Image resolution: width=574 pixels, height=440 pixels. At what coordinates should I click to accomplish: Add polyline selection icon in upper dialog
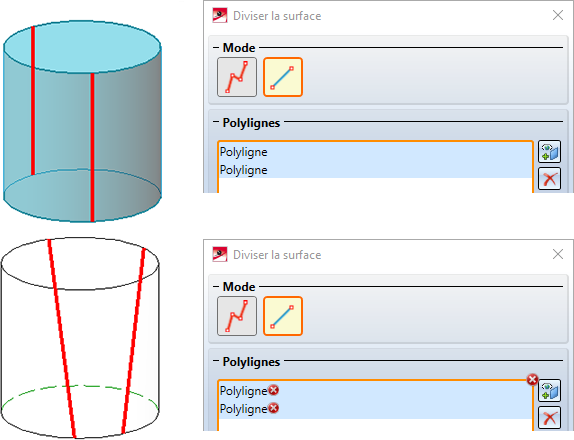549,152
